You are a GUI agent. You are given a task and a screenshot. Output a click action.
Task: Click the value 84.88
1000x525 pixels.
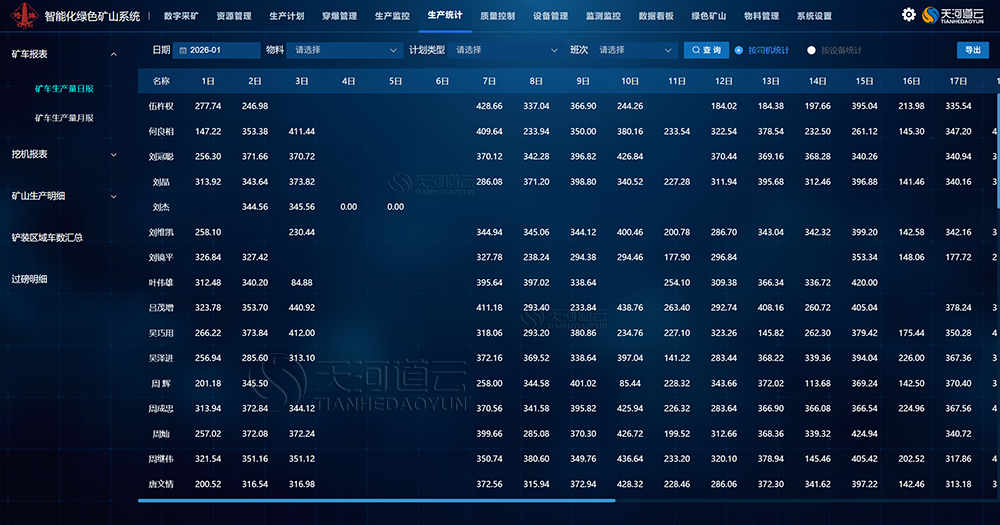[x=302, y=283]
